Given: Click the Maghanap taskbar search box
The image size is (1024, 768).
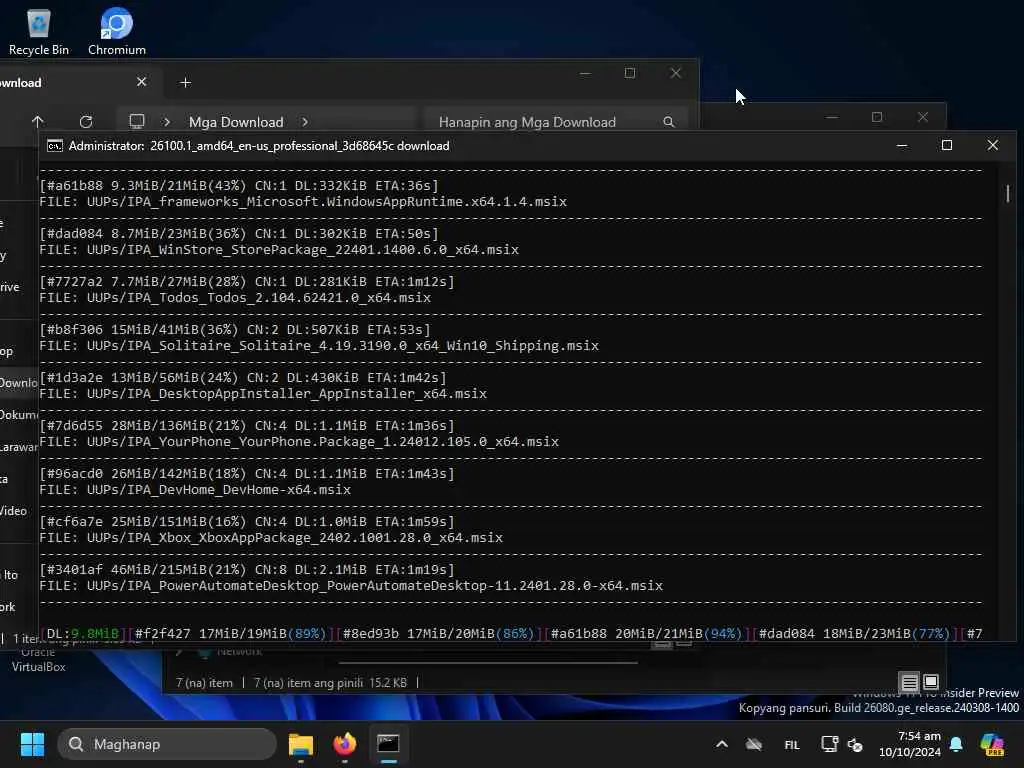Looking at the screenshot, I should coord(167,744).
